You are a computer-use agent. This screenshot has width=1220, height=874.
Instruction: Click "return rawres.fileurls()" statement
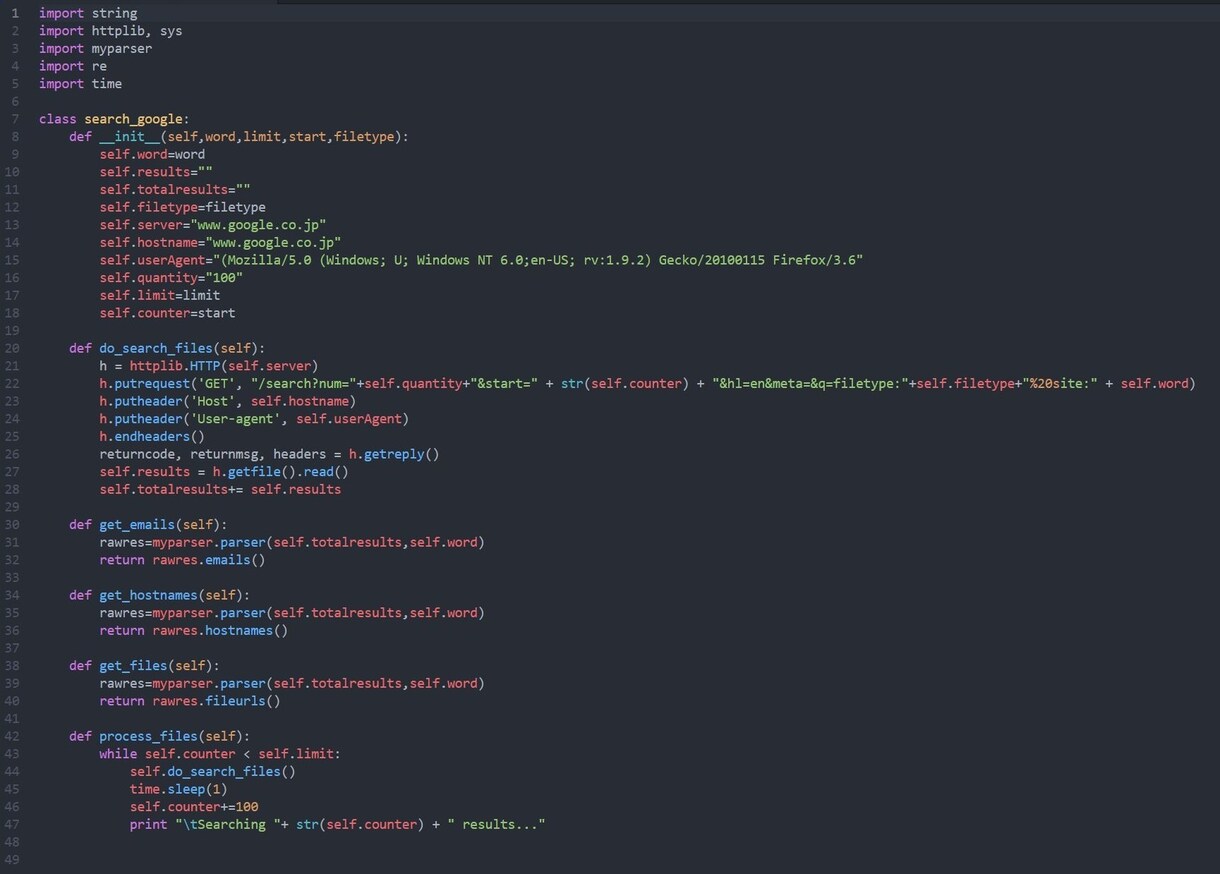(190, 701)
